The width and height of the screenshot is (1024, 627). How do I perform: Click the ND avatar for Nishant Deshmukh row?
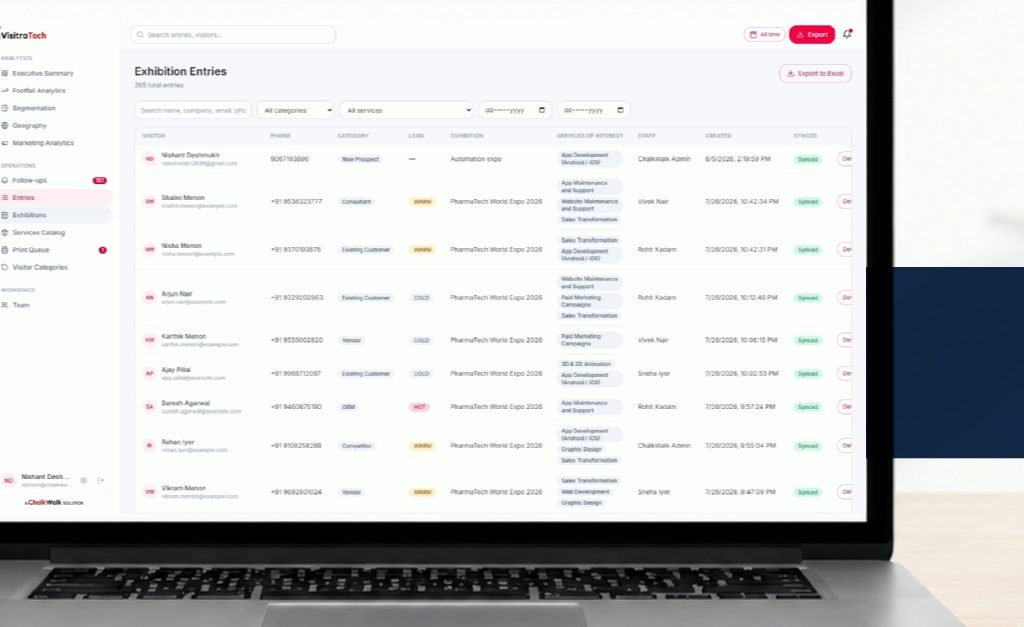click(x=150, y=159)
